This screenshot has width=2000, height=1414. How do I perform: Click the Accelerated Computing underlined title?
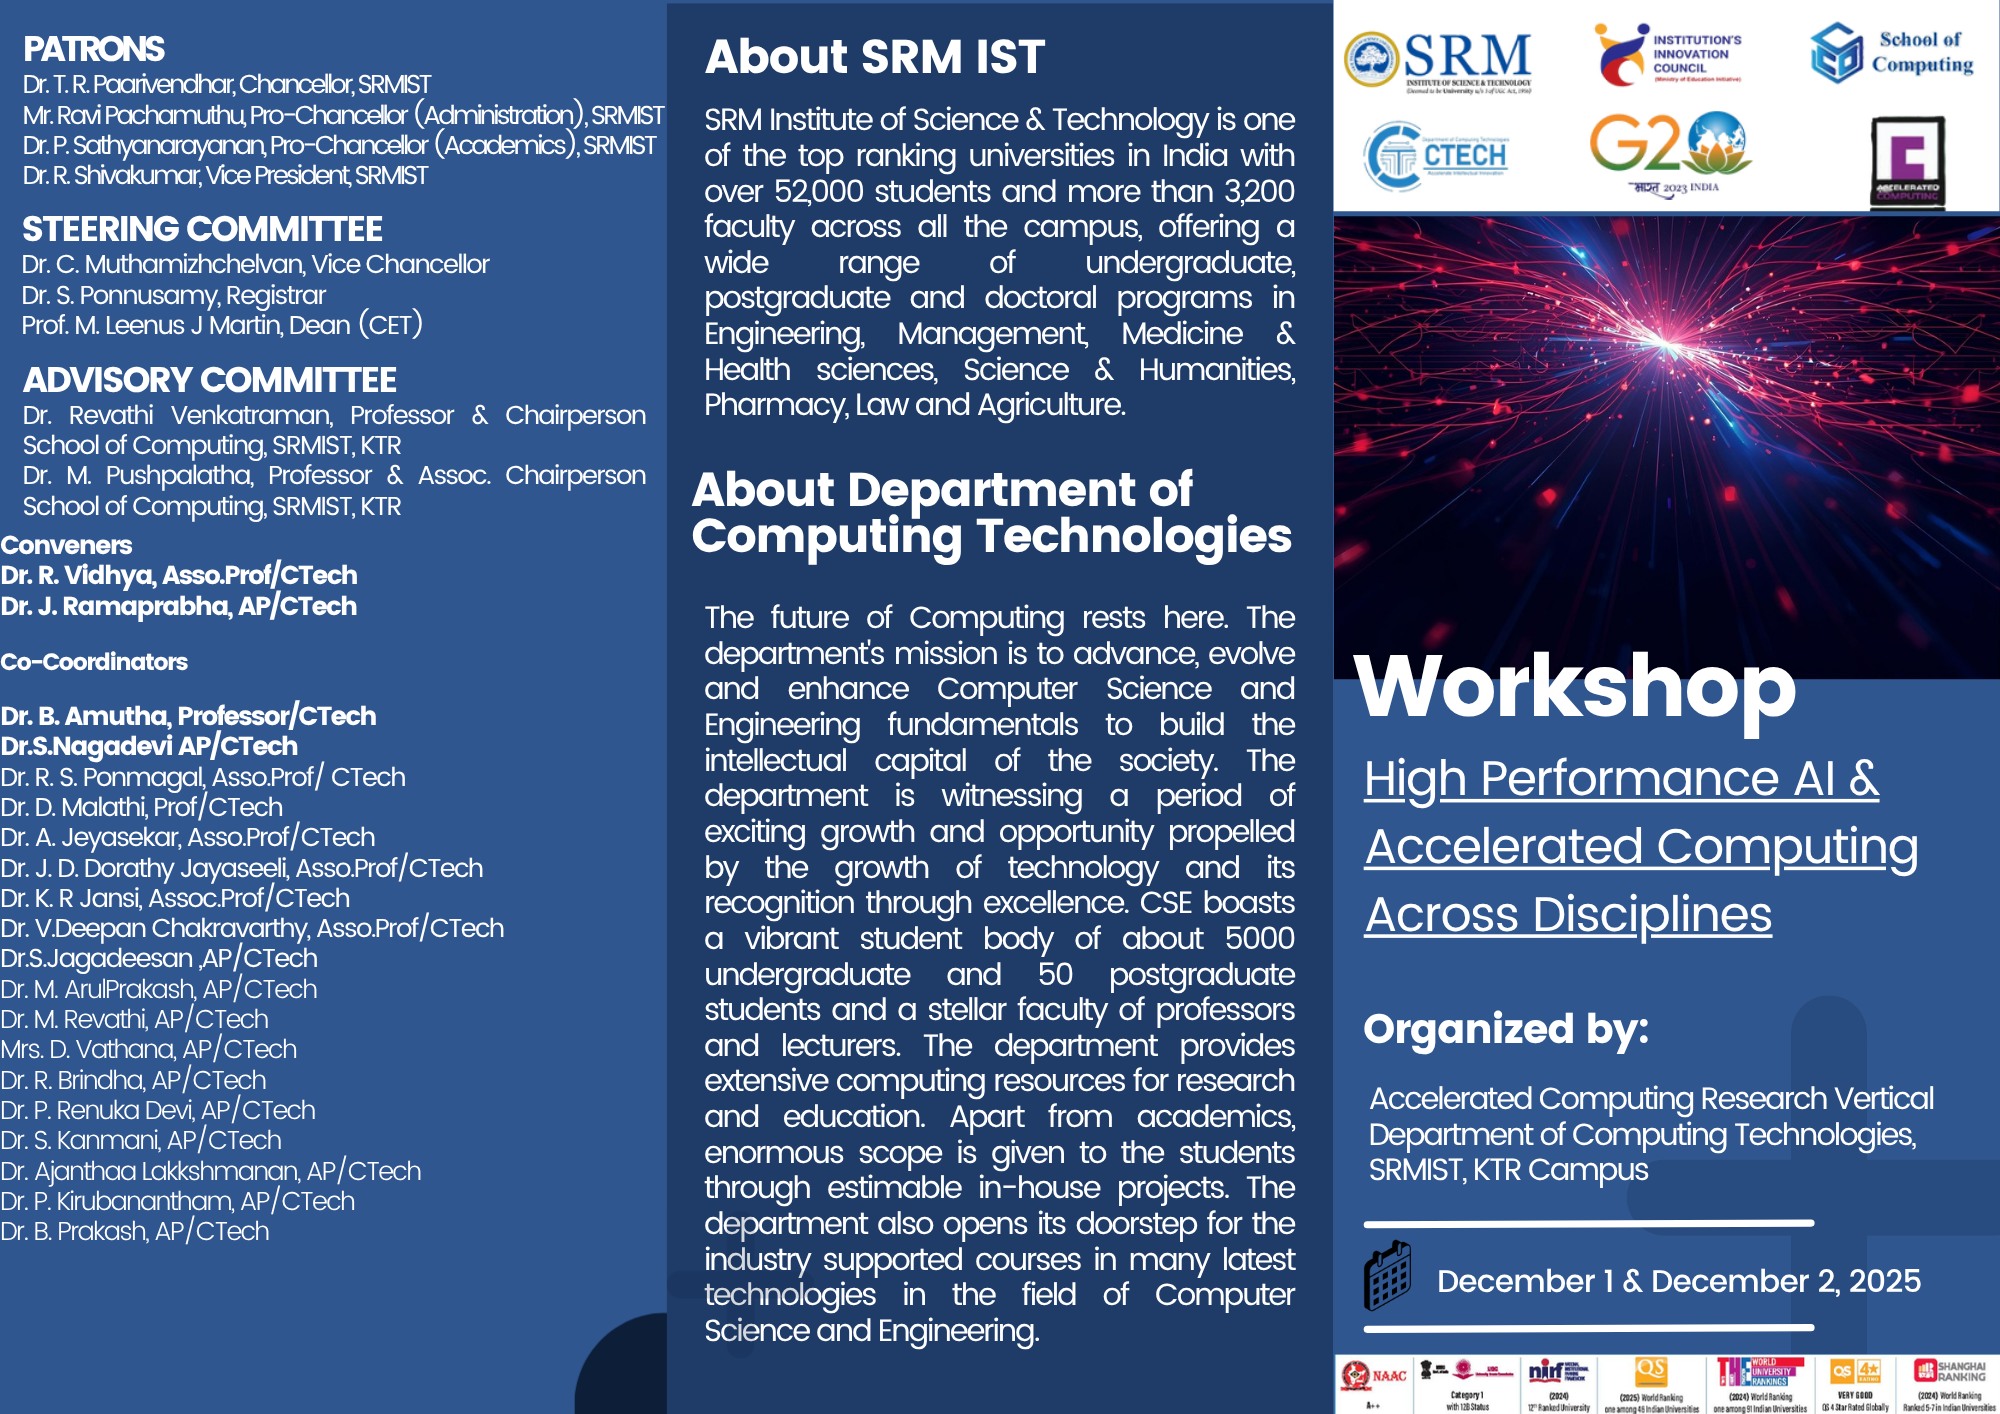coord(1641,846)
